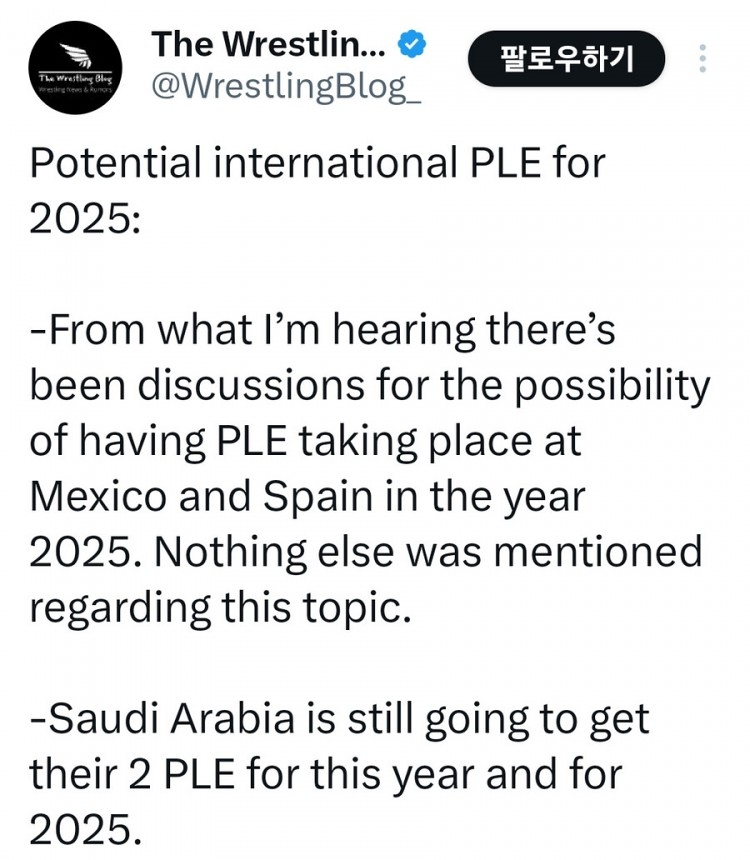Click "Nothing else was mentioned" text
The height and width of the screenshot is (860, 750).
(428, 551)
